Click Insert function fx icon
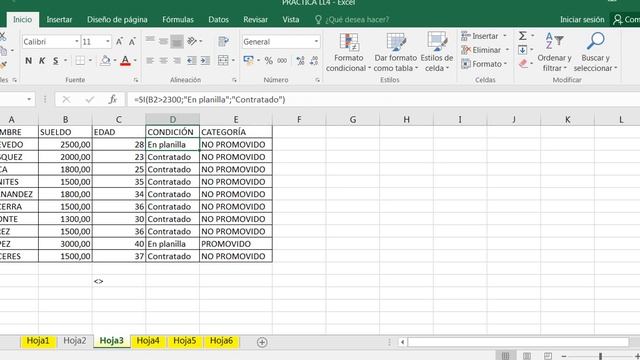The height and width of the screenshot is (360, 640). 113,100
